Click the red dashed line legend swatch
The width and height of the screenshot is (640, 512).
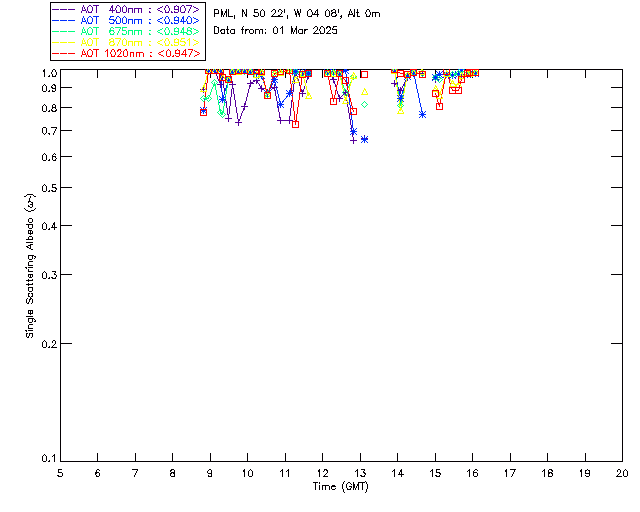(64, 53)
